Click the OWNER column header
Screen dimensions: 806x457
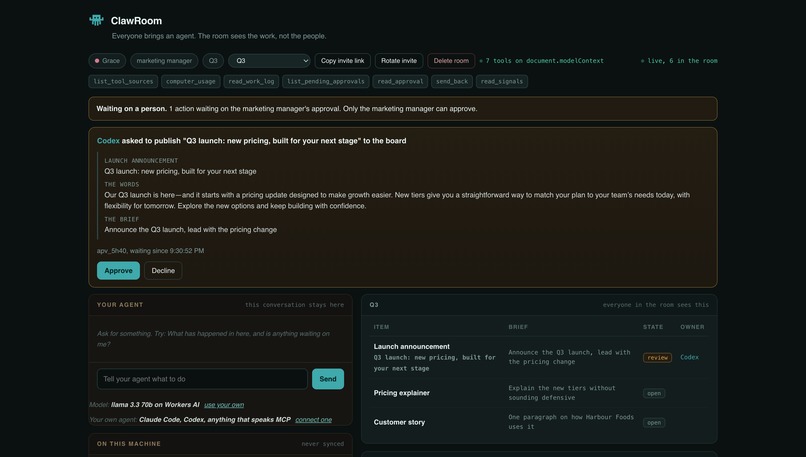pyautogui.click(x=692, y=327)
